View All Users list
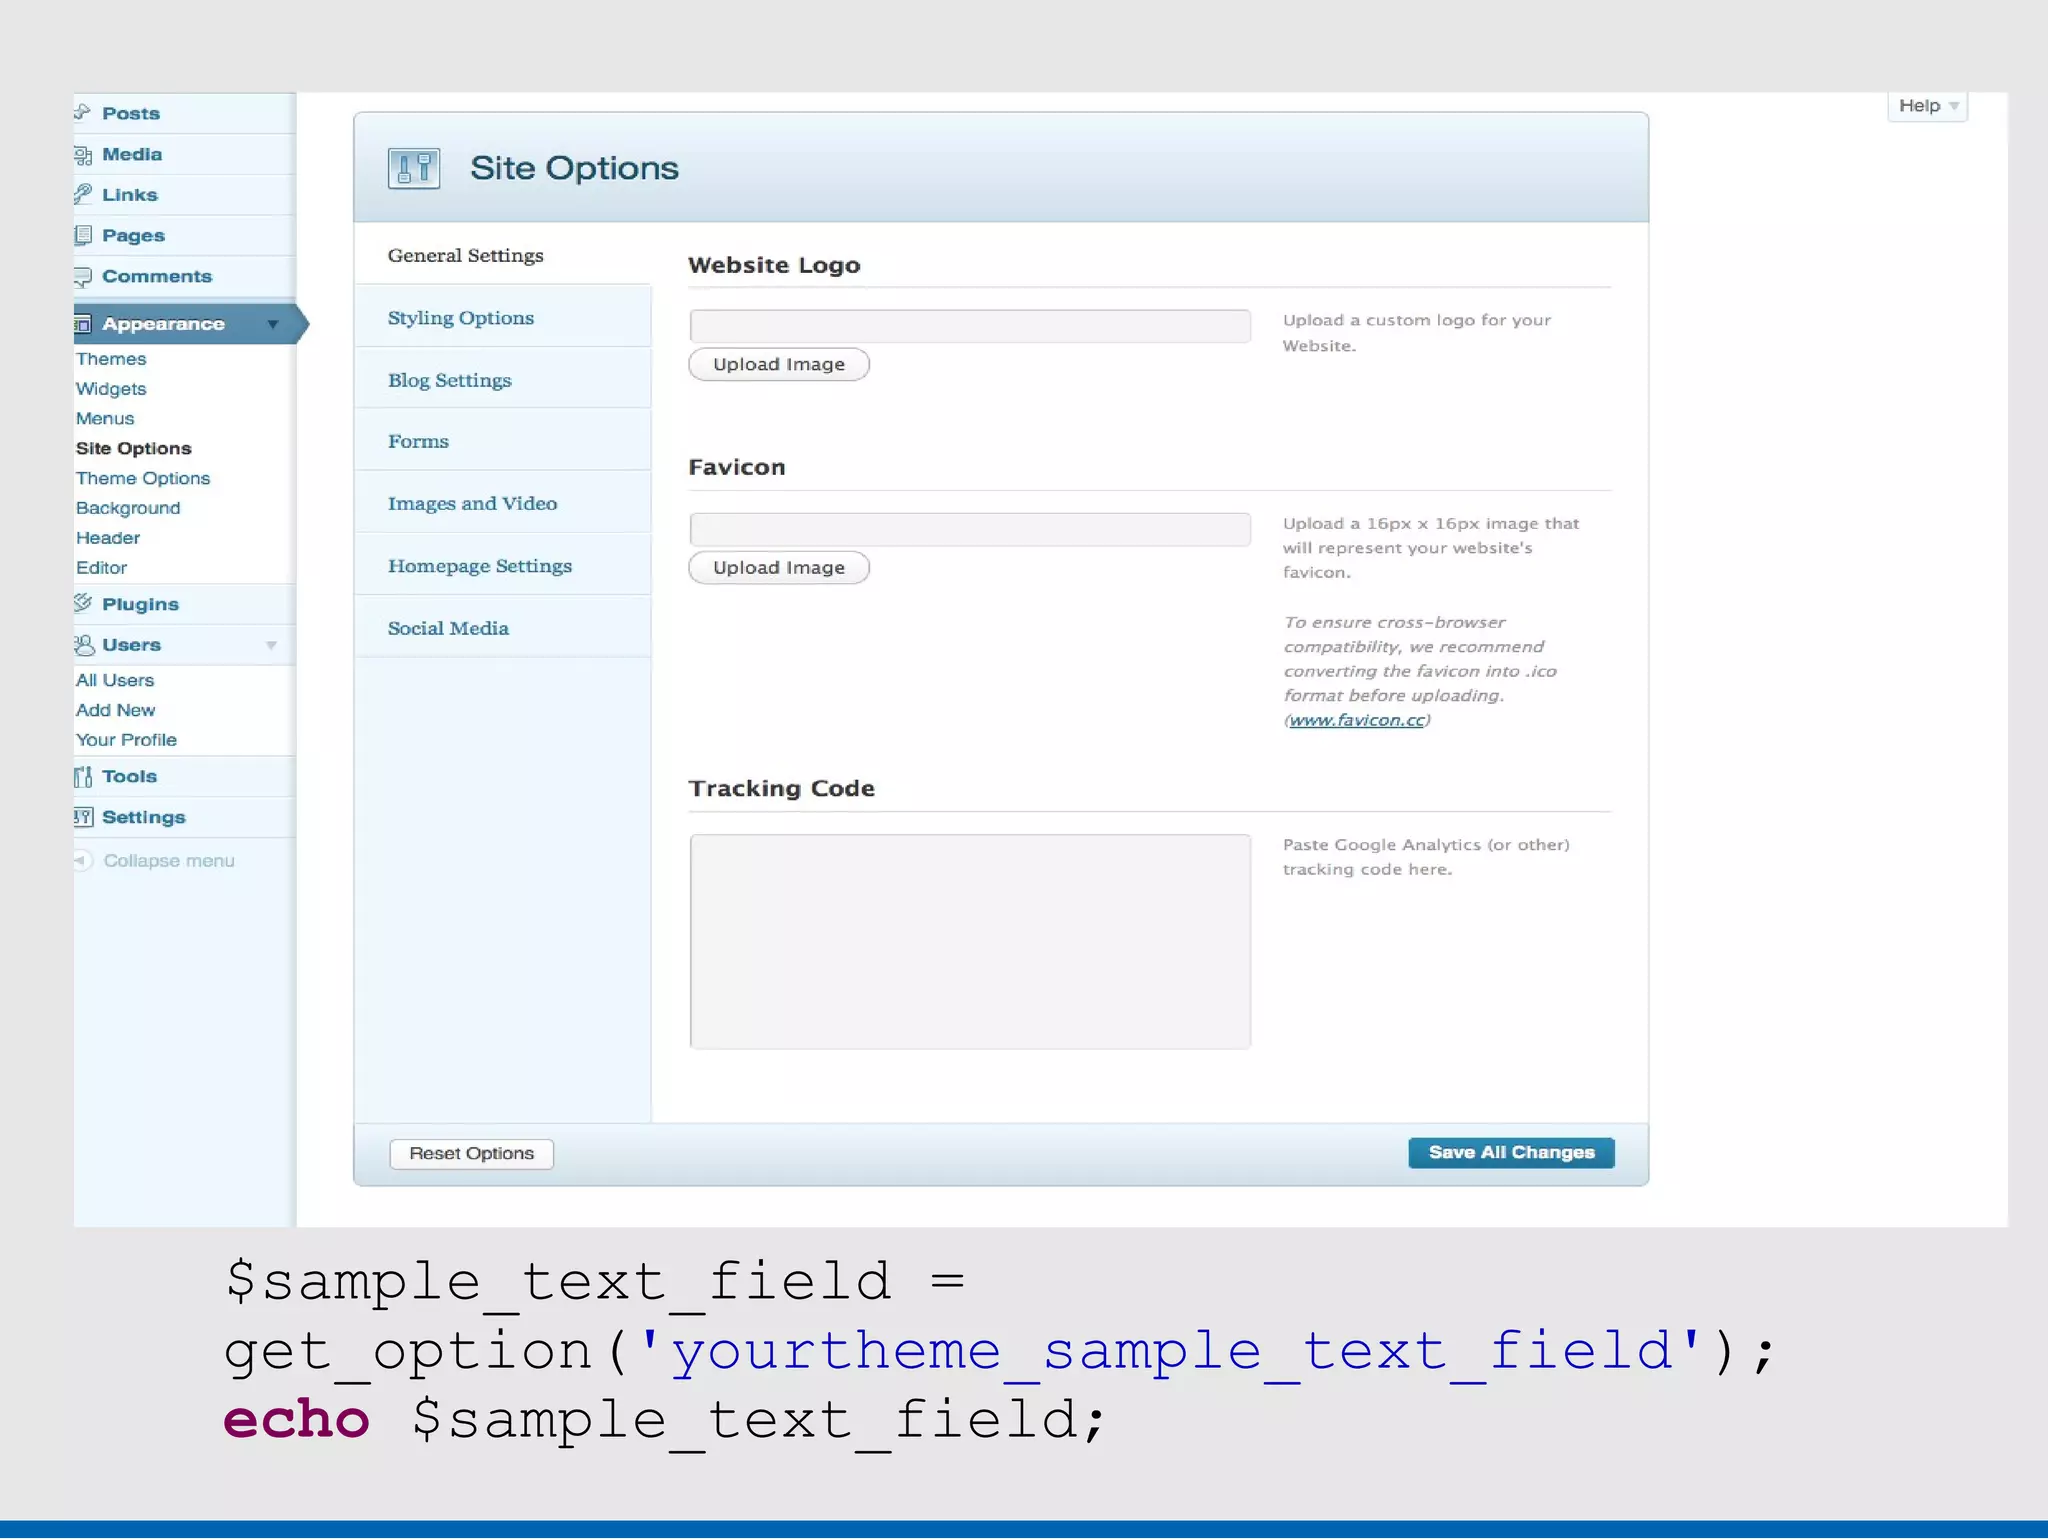 point(115,680)
